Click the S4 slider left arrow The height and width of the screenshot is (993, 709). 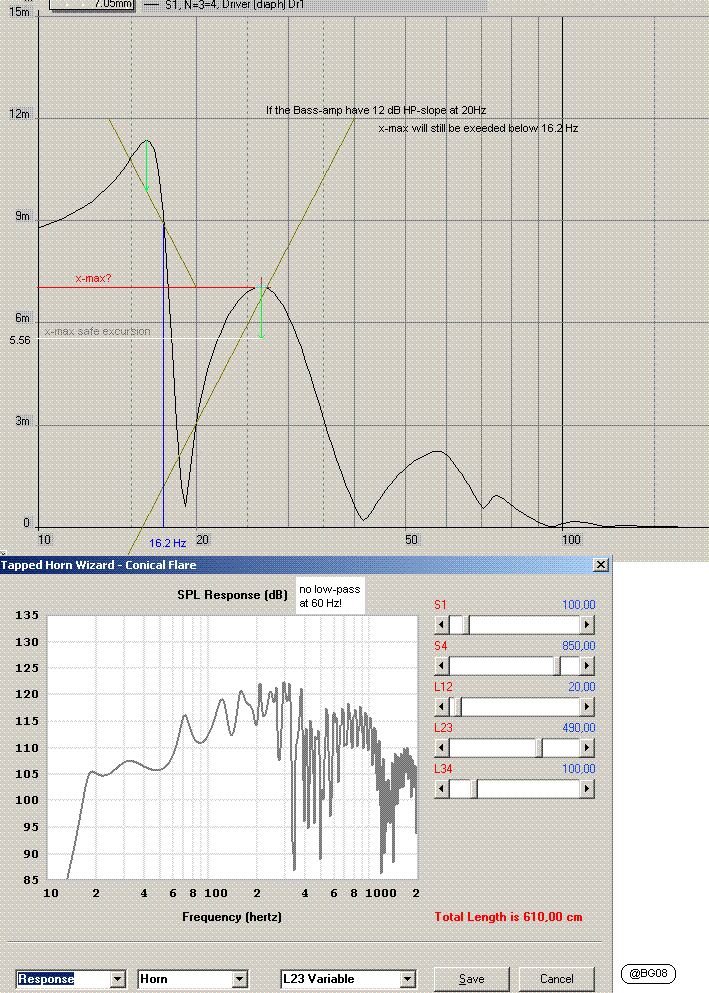(442, 666)
